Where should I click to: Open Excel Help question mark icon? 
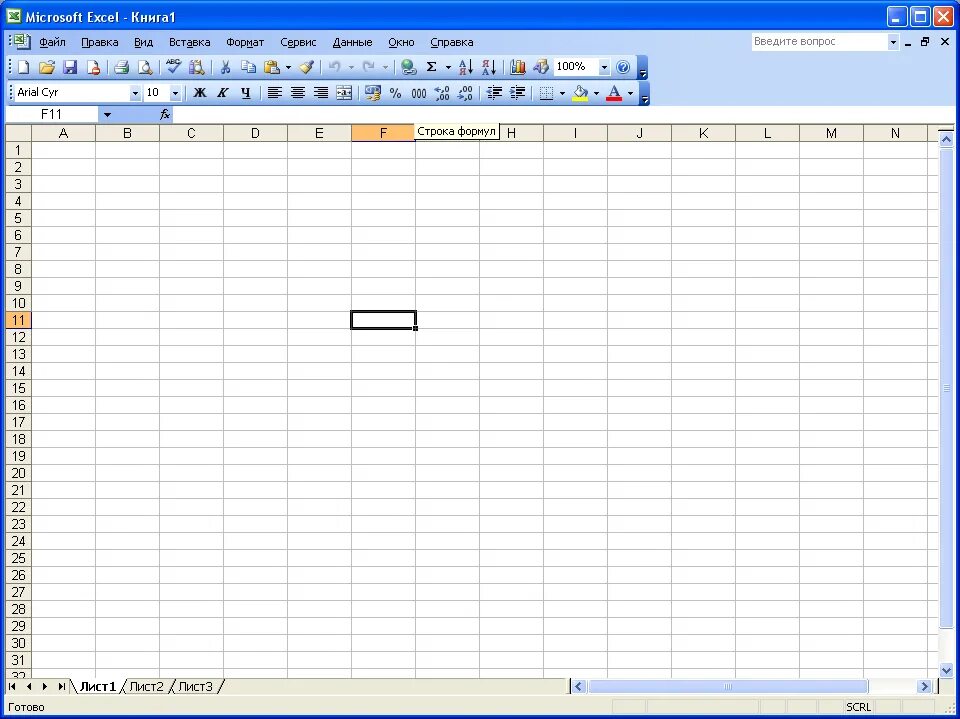click(x=623, y=67)
